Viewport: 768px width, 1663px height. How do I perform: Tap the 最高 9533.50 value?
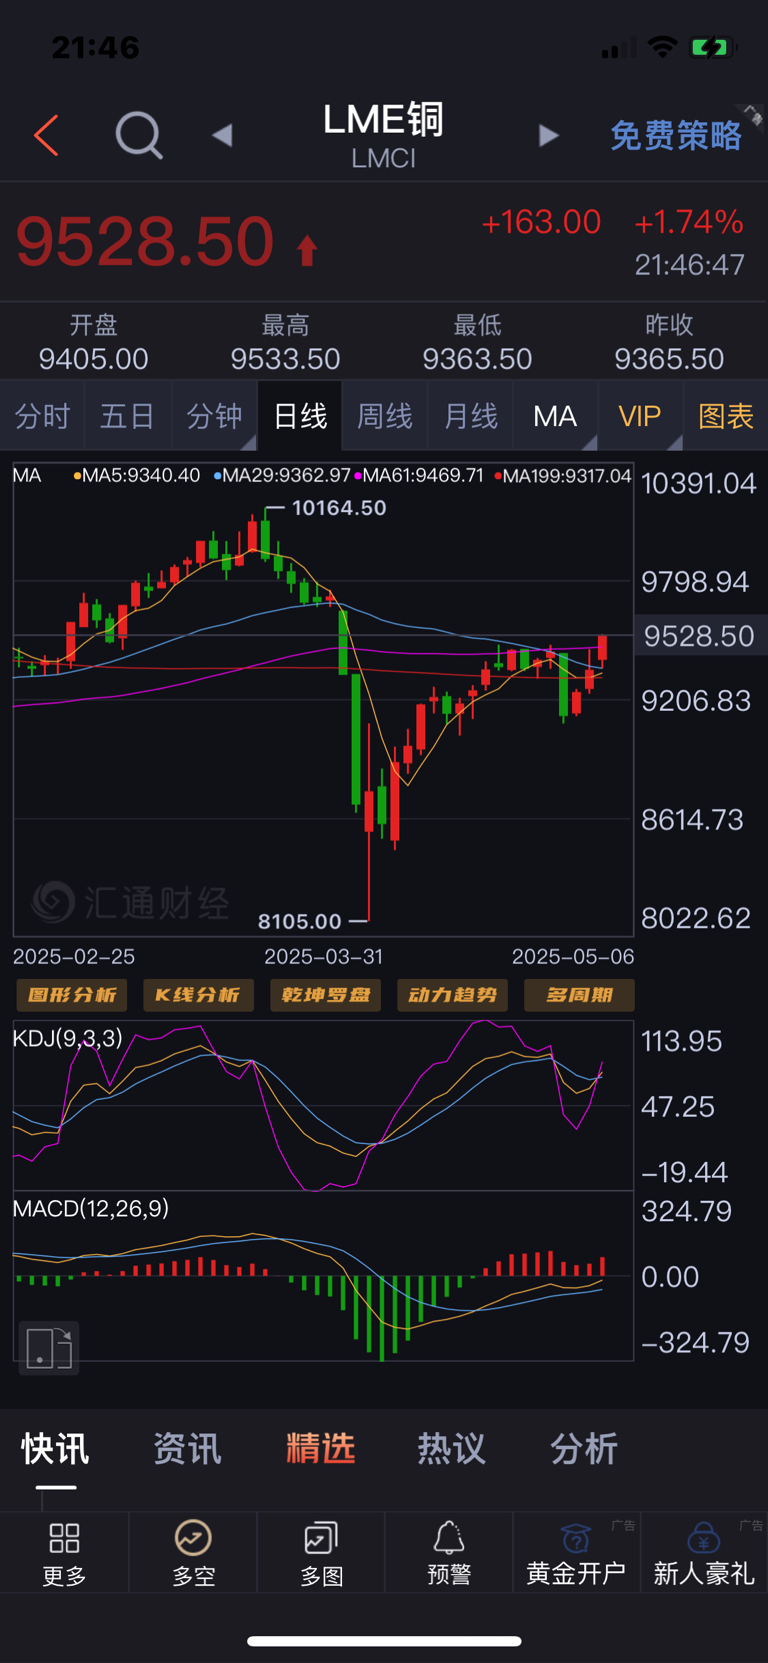(286, 358)
